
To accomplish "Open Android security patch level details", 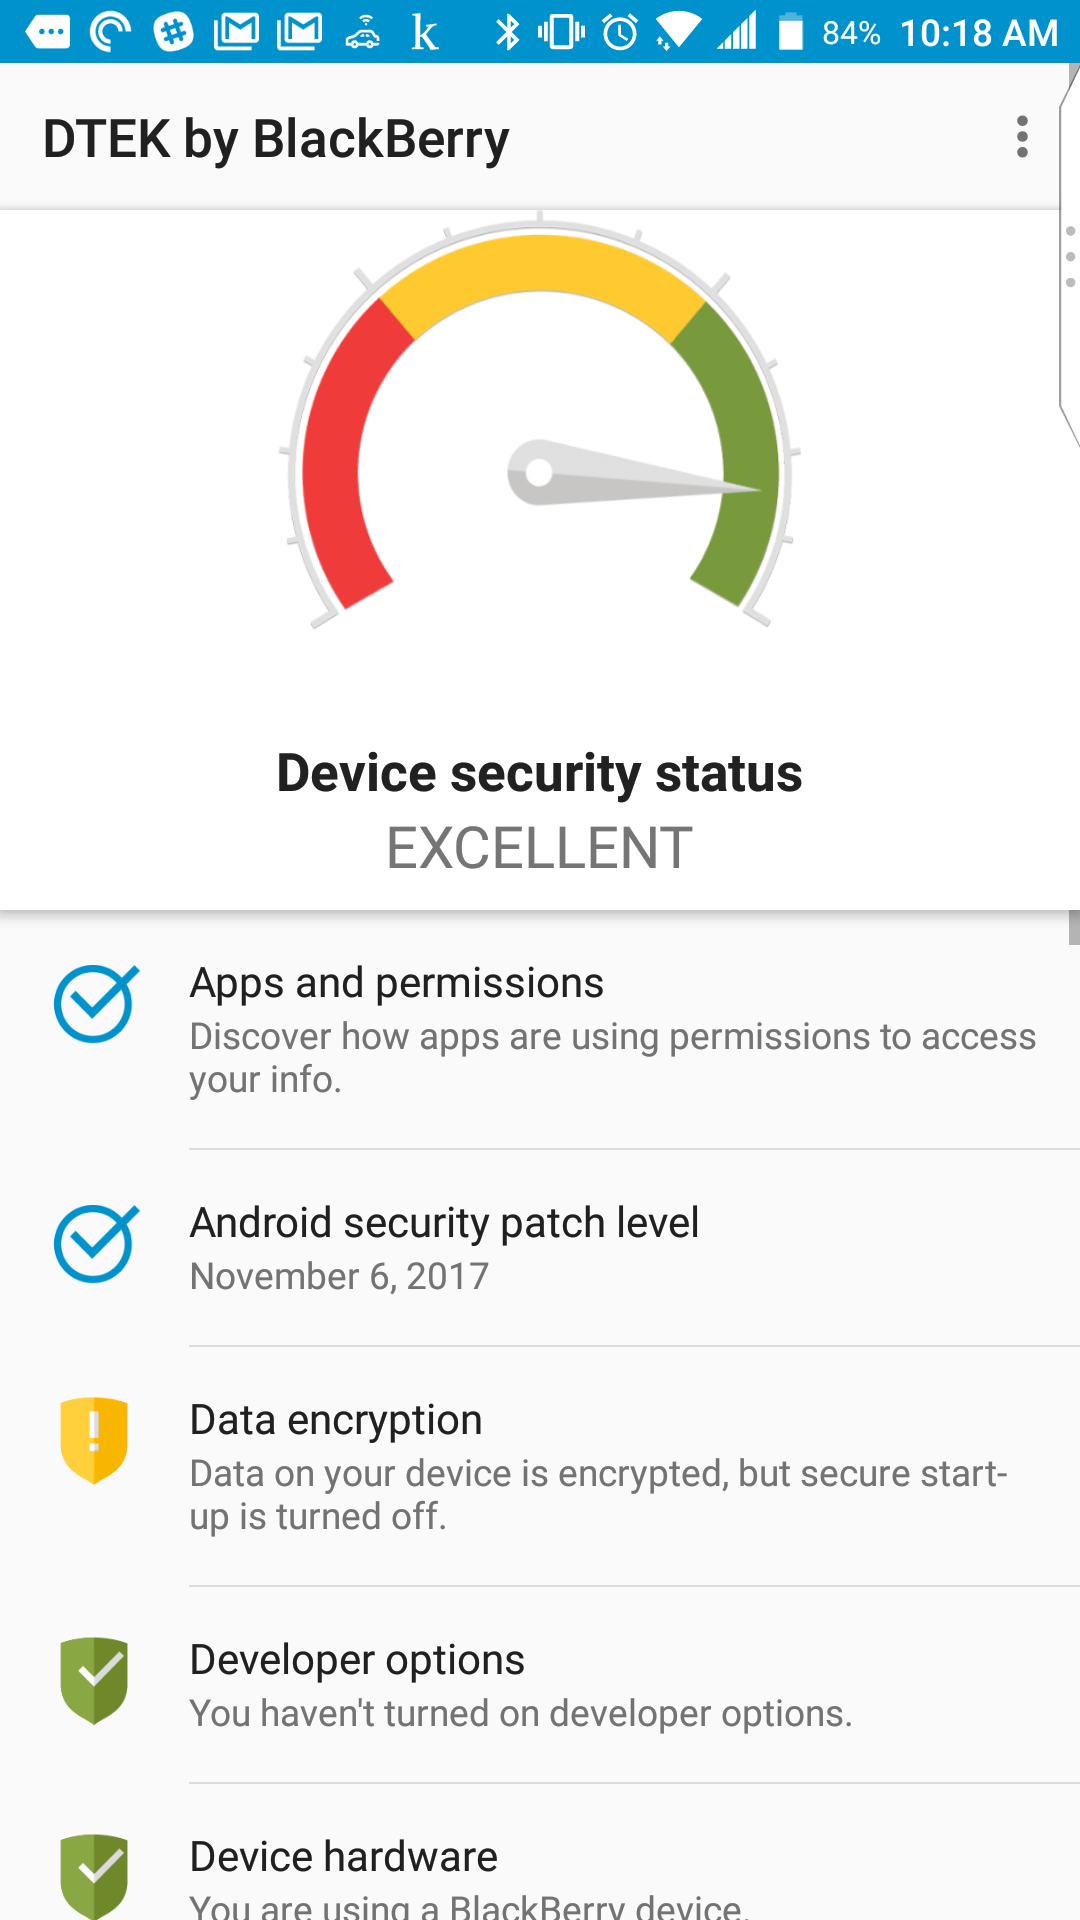I will coord(540,1248).
